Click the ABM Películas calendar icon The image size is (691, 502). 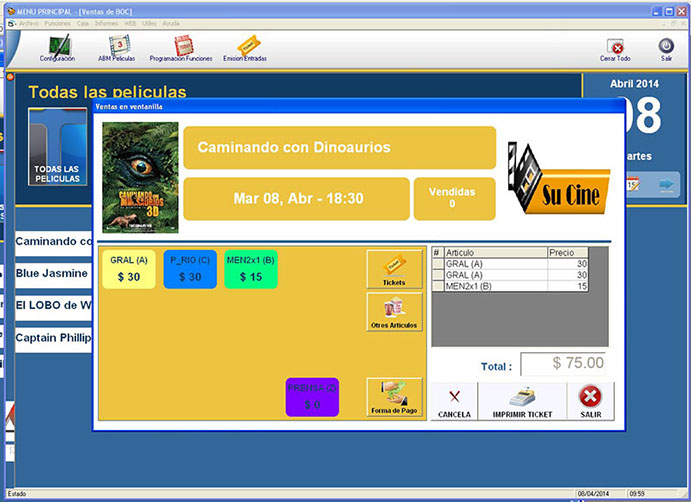(116, 48)
